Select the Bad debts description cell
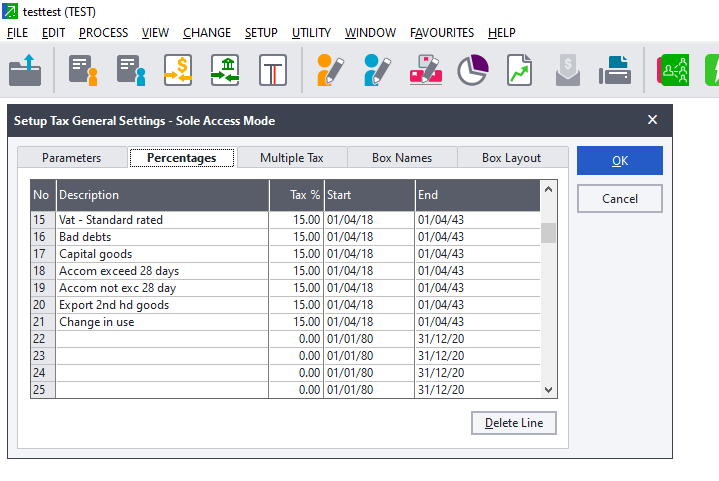The height and width of the screenshot is (481, 719). (162, 237)
